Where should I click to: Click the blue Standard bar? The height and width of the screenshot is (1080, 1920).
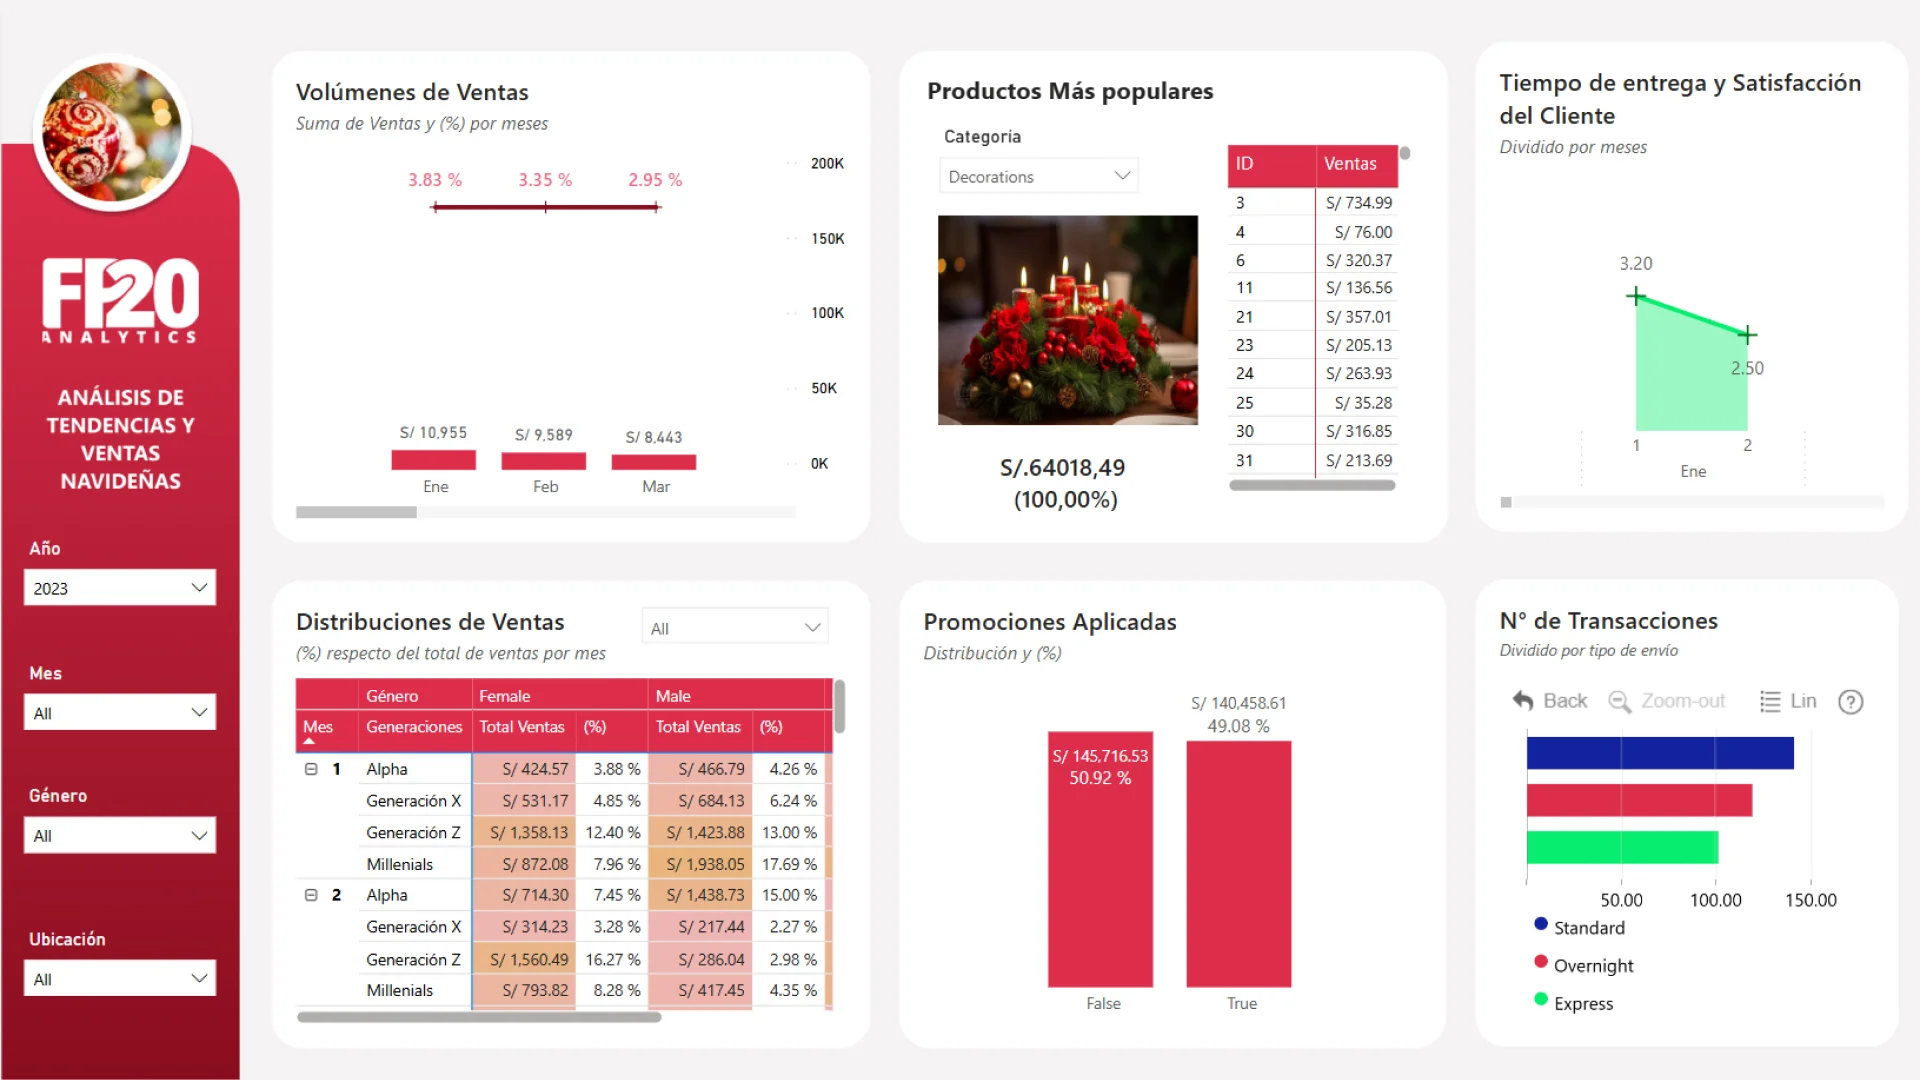[x=1660, y=753]
